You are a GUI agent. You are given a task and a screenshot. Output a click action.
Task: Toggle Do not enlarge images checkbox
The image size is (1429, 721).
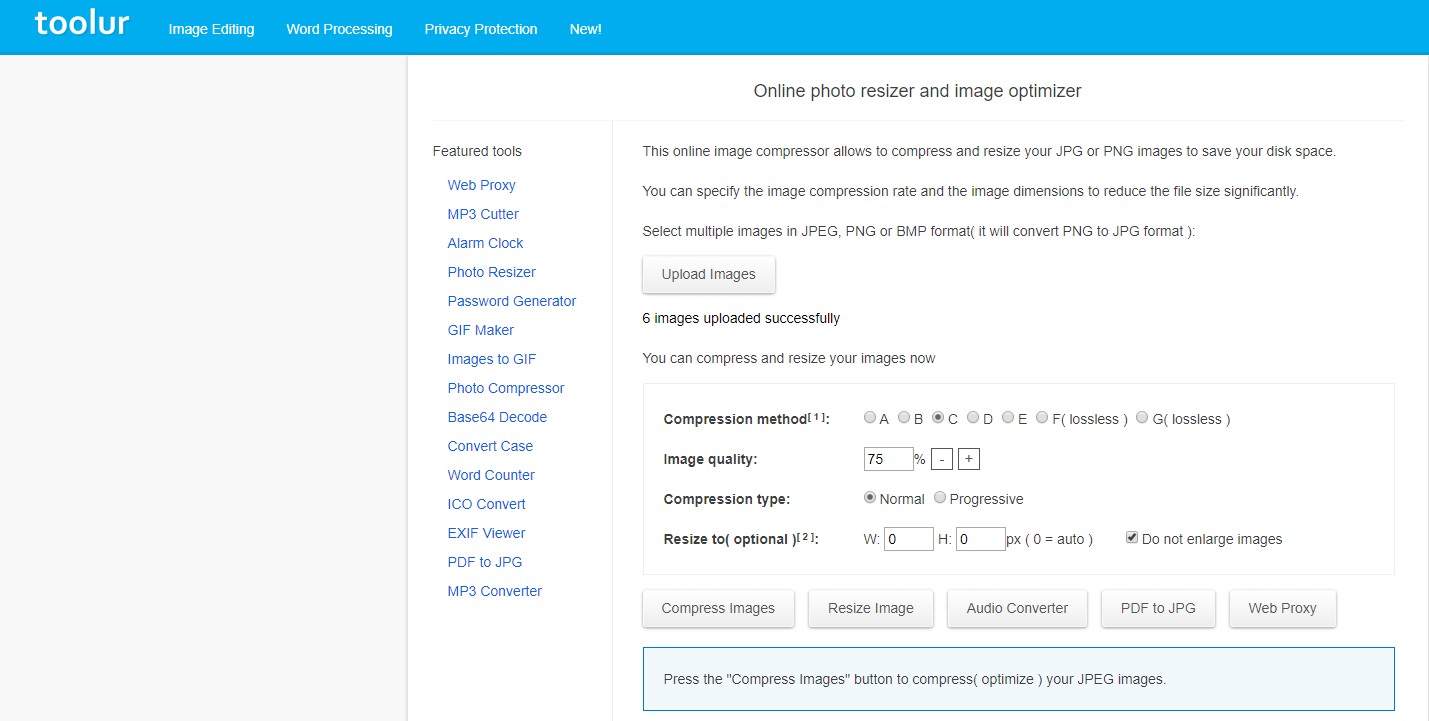(1132, 538)
